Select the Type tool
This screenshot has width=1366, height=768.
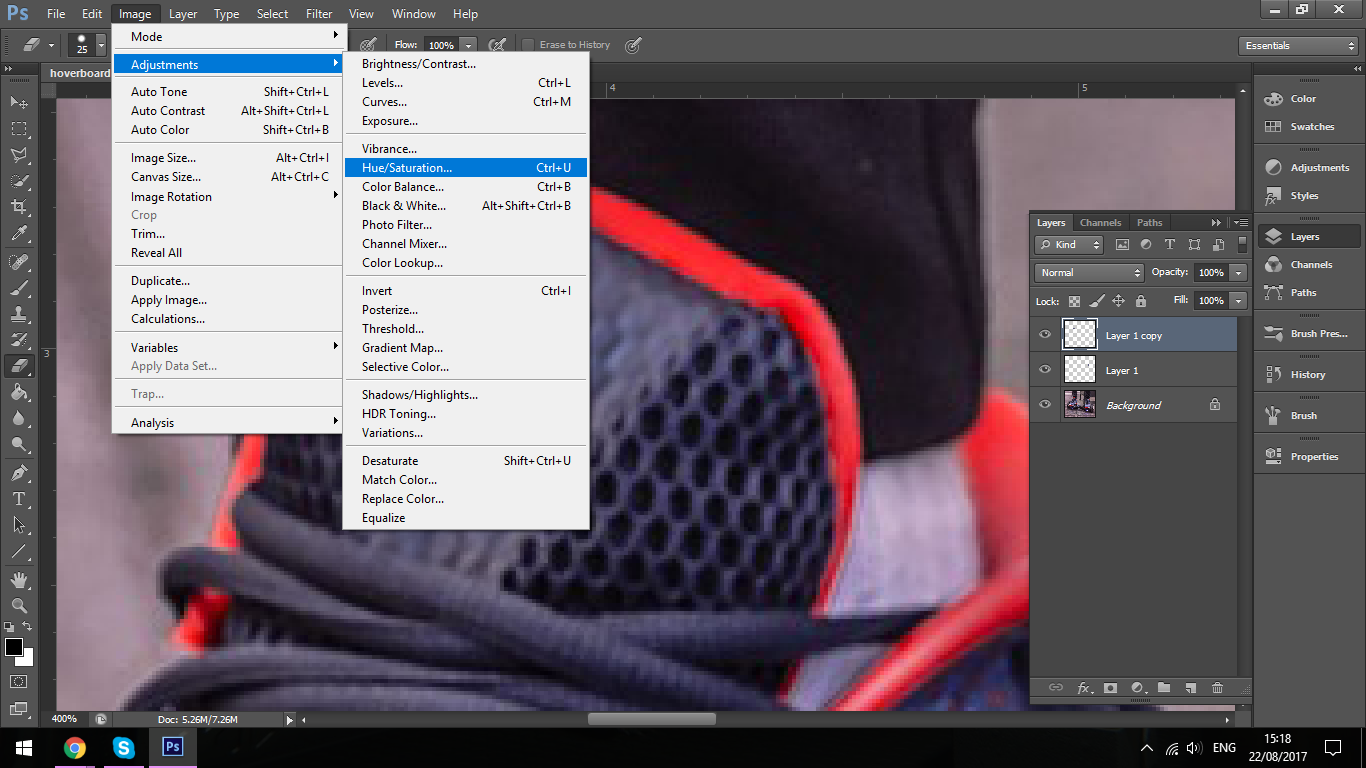click(x=19, y=498)
